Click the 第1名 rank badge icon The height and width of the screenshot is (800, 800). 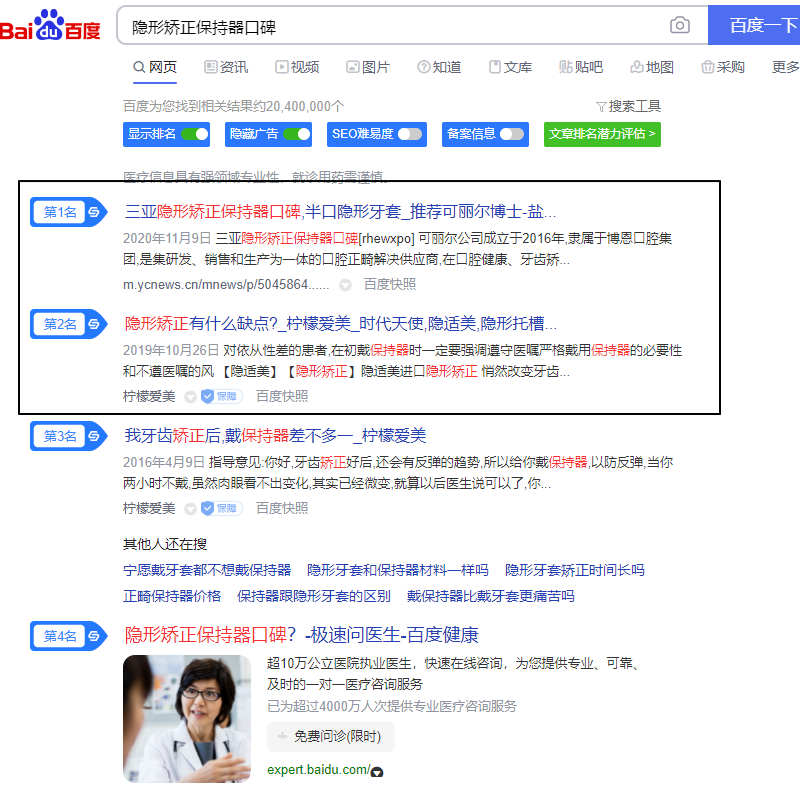[68, 212]
